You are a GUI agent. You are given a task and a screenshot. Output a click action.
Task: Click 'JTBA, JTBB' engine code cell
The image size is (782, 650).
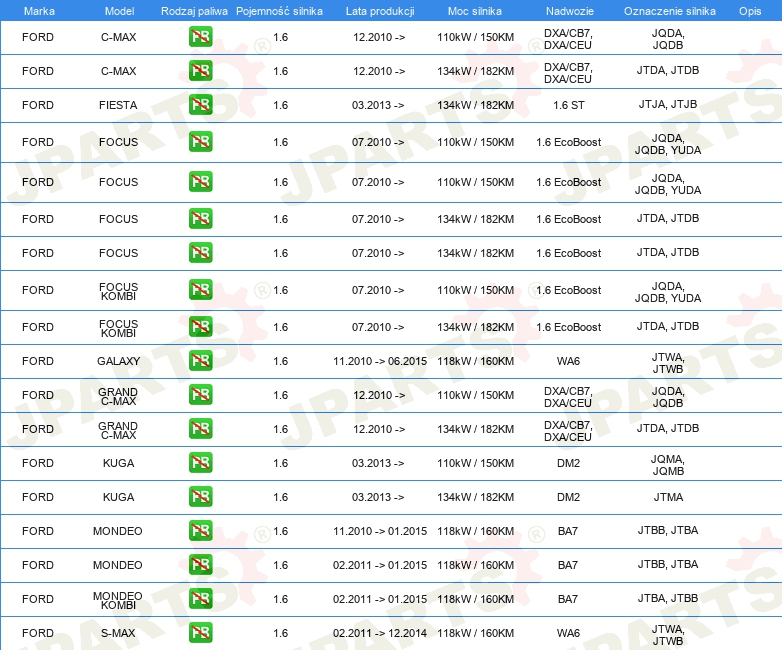(668, 598)
